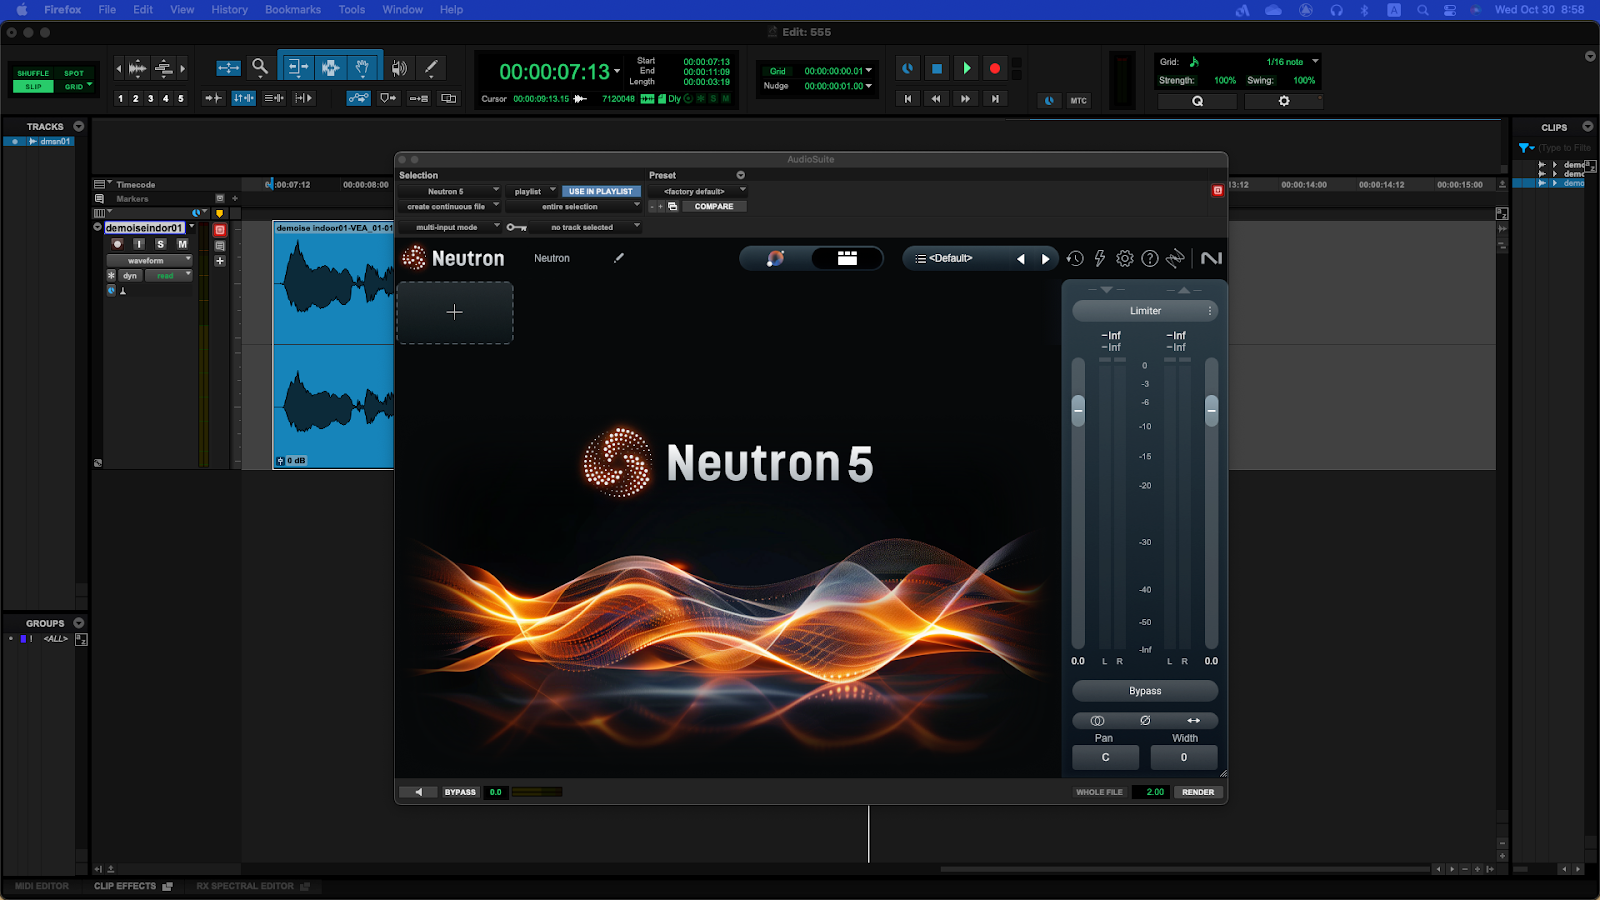The height and width of the screenshot is (900, 1600).
Task: Click copy settings icon beside COMPARE
Action: (673, 207)
